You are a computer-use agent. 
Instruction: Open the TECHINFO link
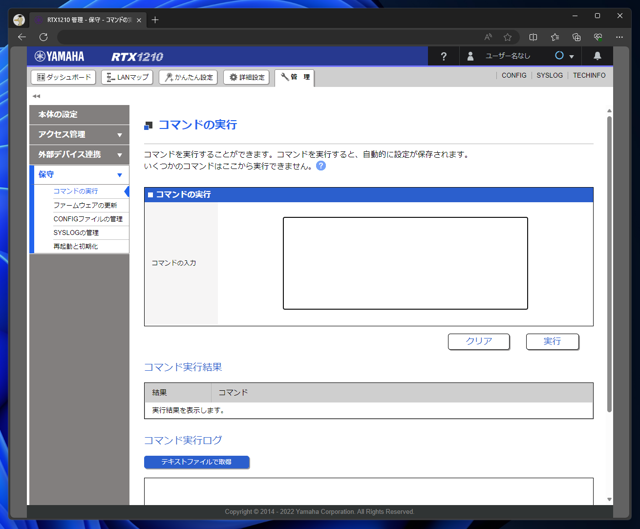(x=589, y=76)
